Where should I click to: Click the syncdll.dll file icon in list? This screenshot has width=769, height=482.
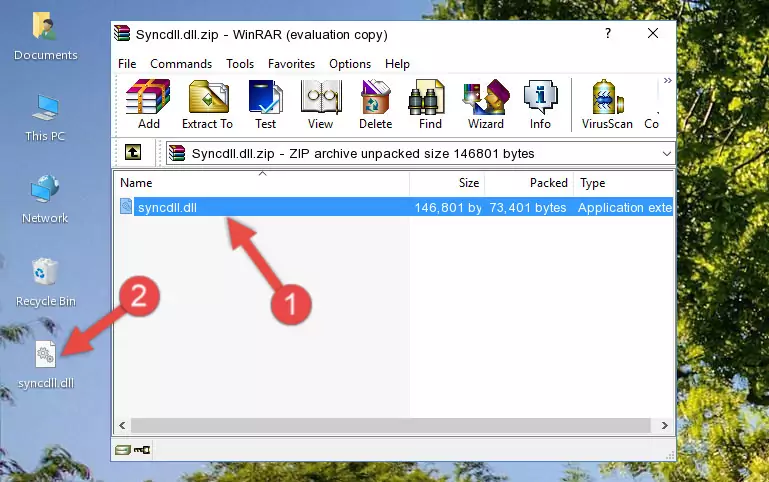[126, 206]
